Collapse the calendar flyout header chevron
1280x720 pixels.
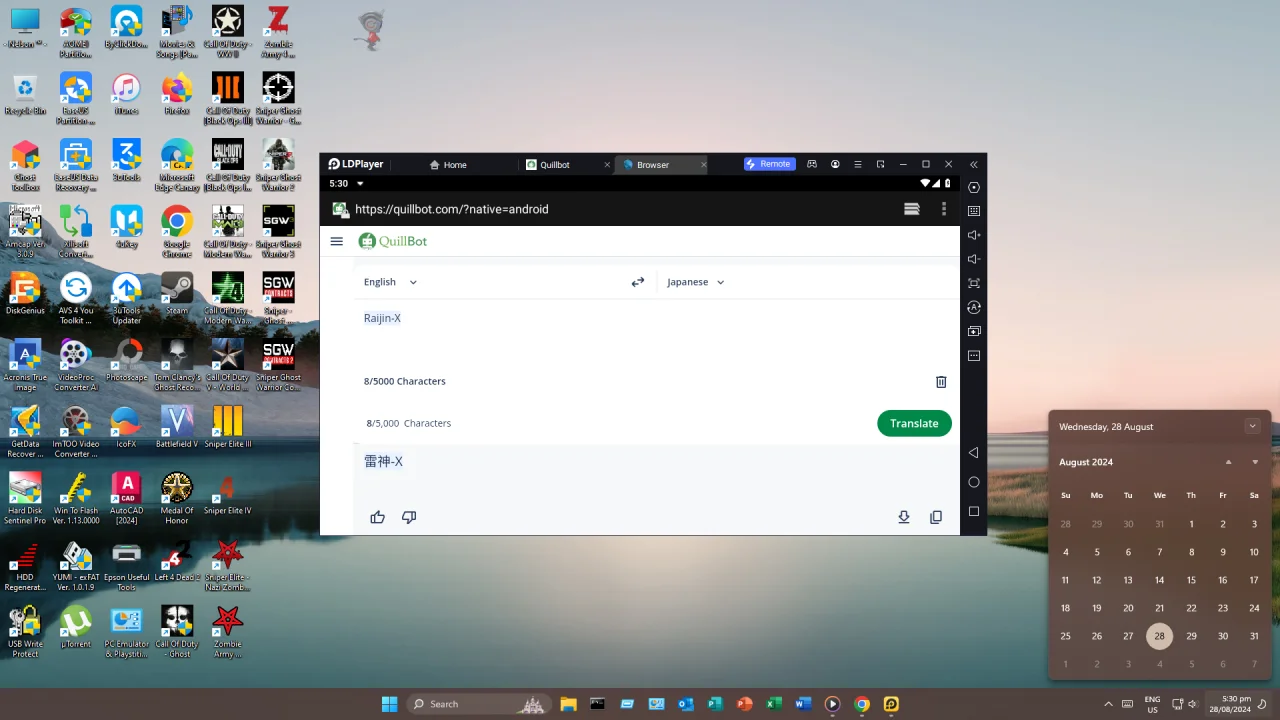1252,426
